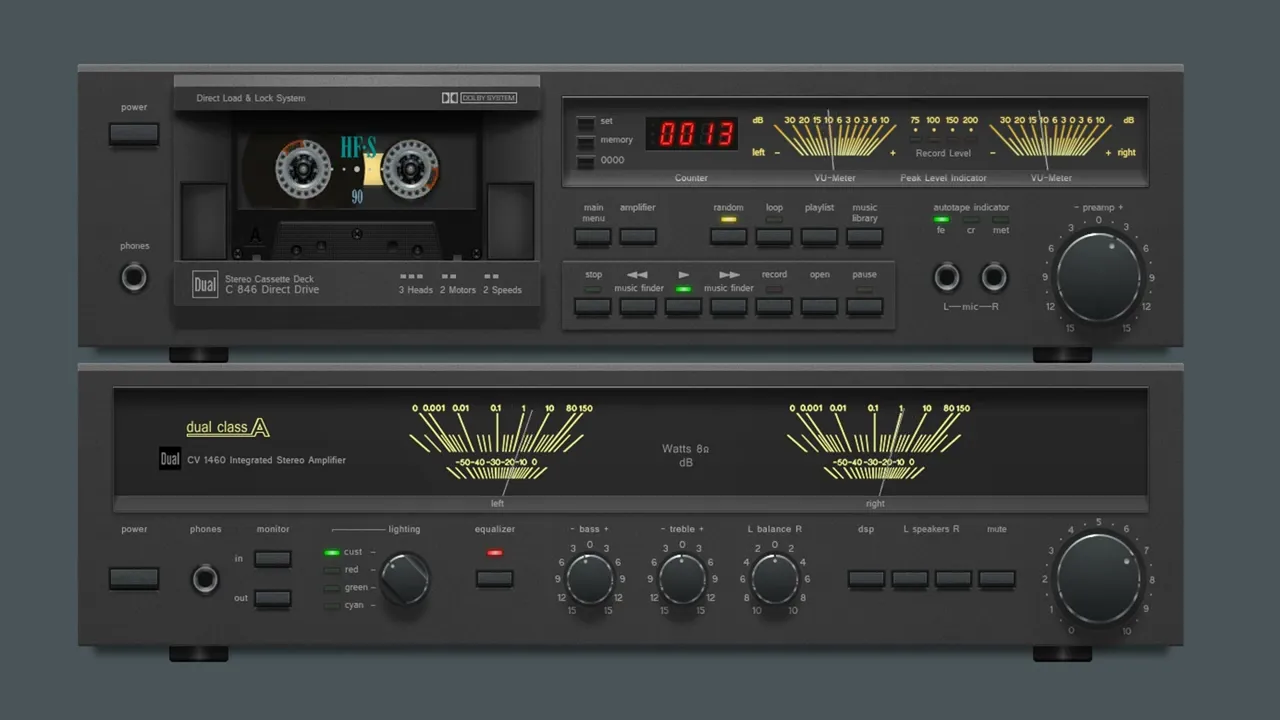Click the fe autotape indicator light

(941, 219)
